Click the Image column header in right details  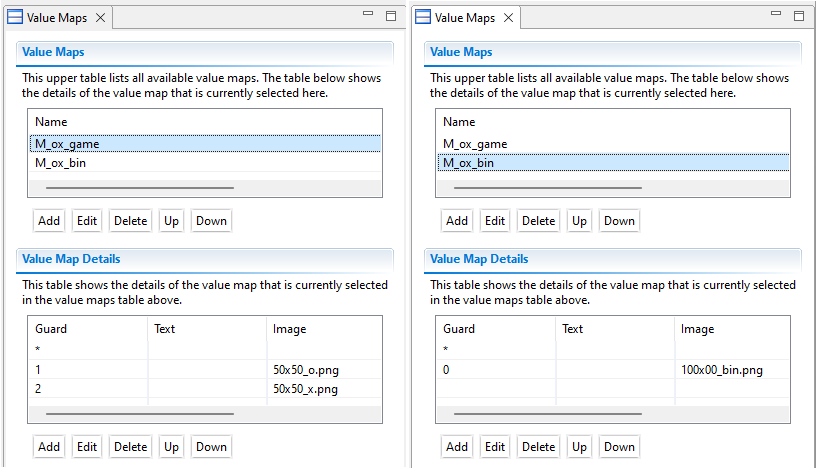click(697, 329)
